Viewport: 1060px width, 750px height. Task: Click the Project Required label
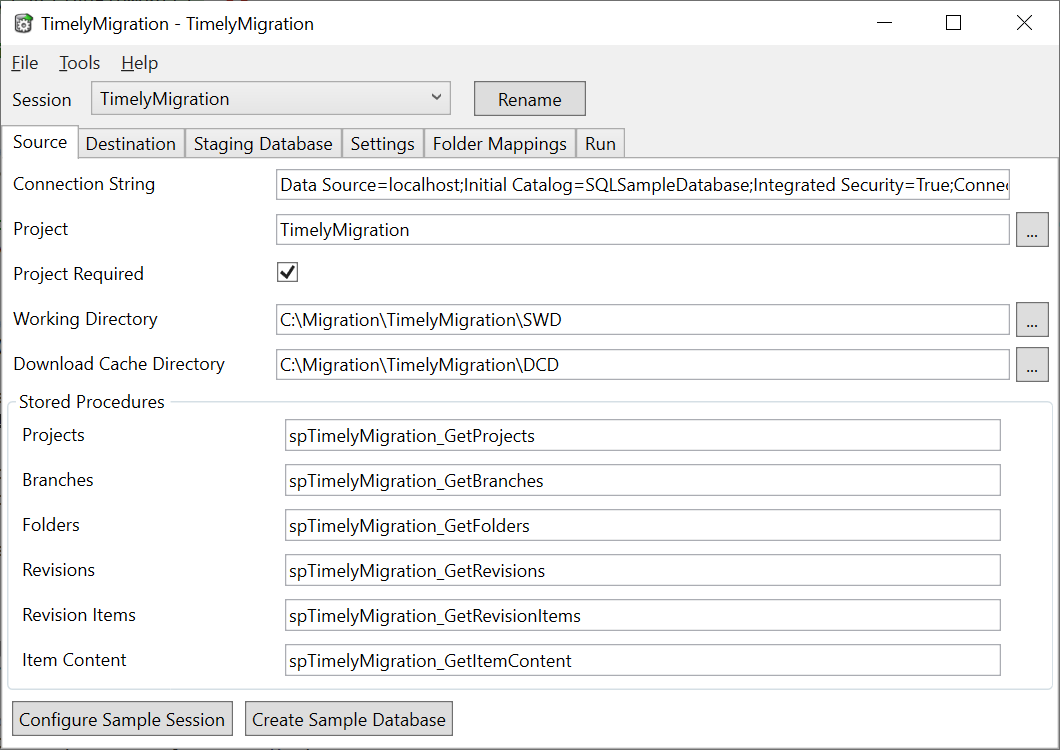(x=78, y=274)
